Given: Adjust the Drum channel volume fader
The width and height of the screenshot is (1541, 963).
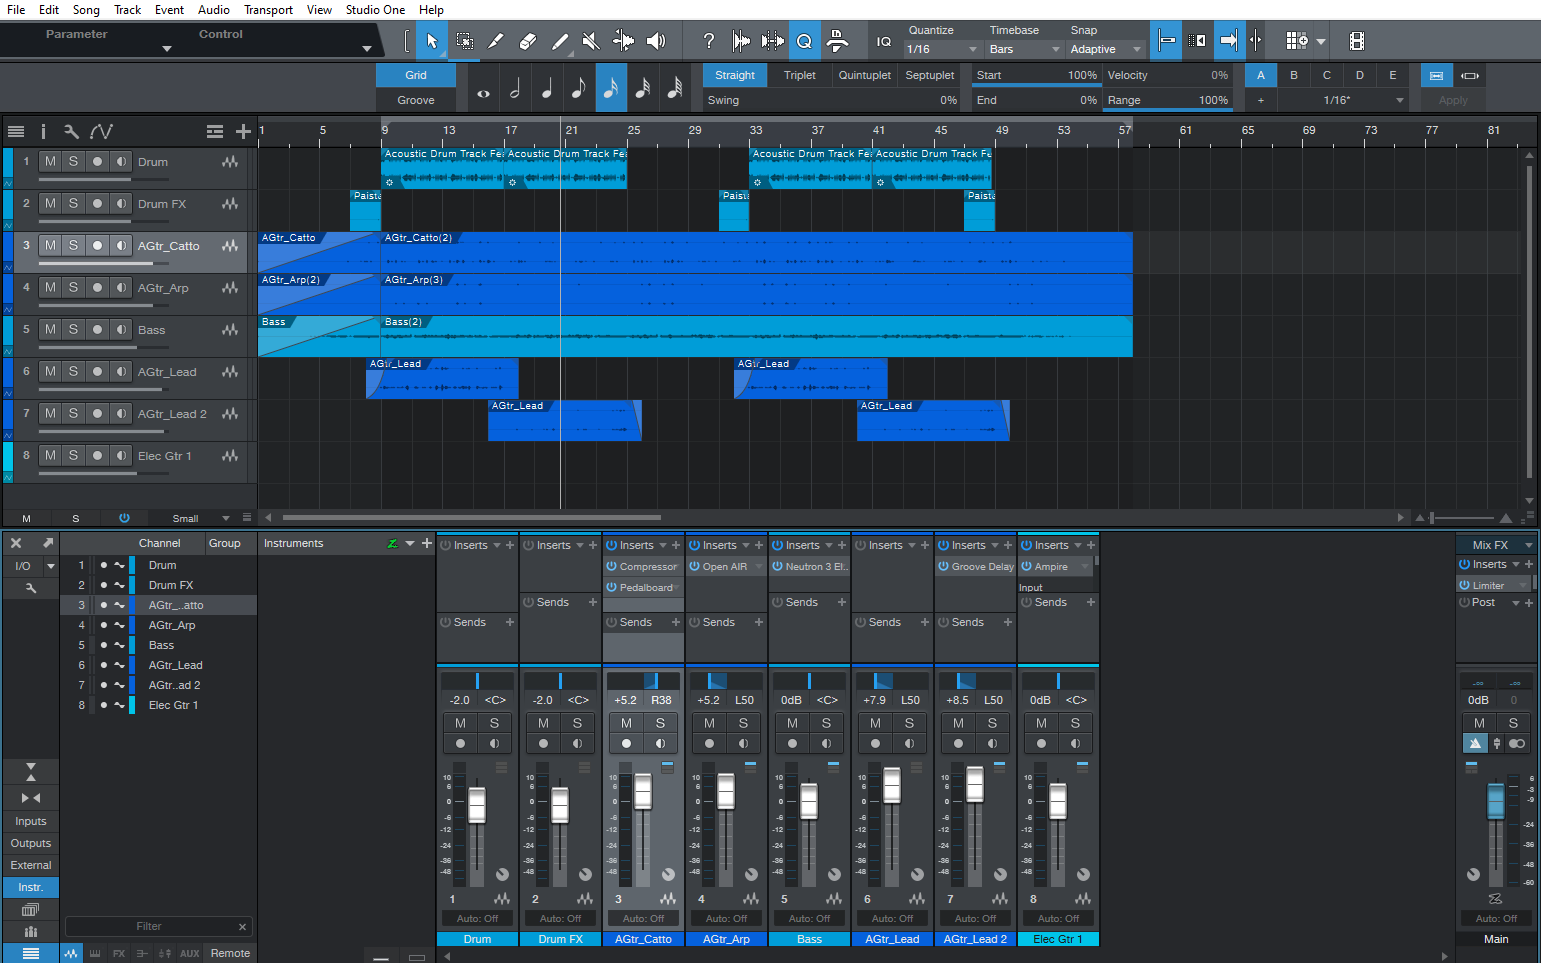Looking at the screenshot, I should [x=477, y=805].
